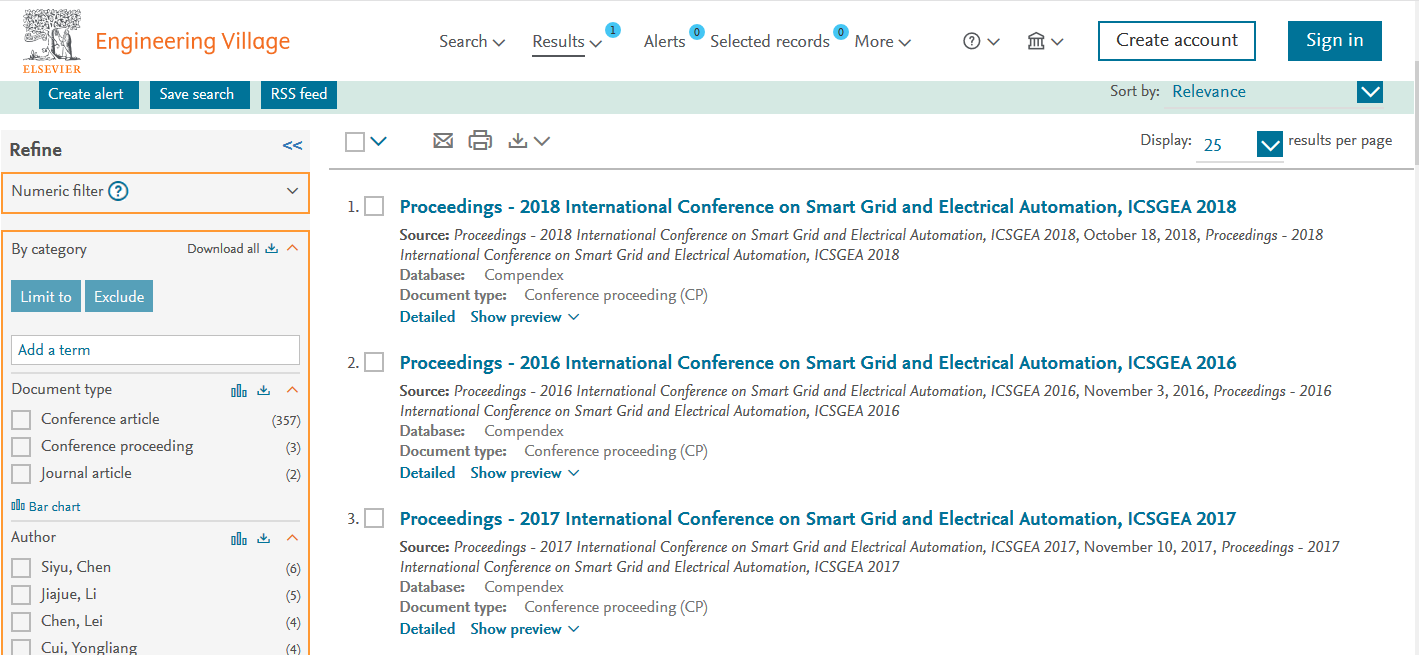This screenshot has width=1419, height=655.
Task: Open the help question mark menu
Action: 981,41
